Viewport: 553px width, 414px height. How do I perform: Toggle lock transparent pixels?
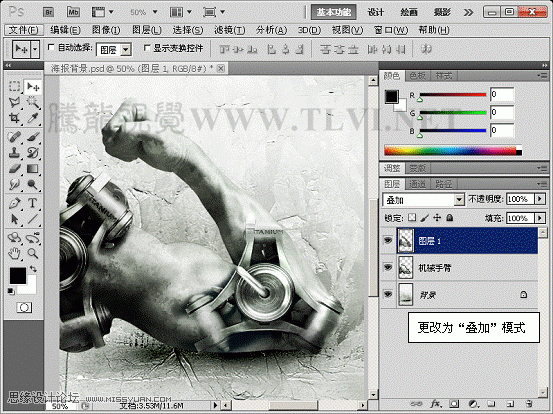(x=412, y=218)
